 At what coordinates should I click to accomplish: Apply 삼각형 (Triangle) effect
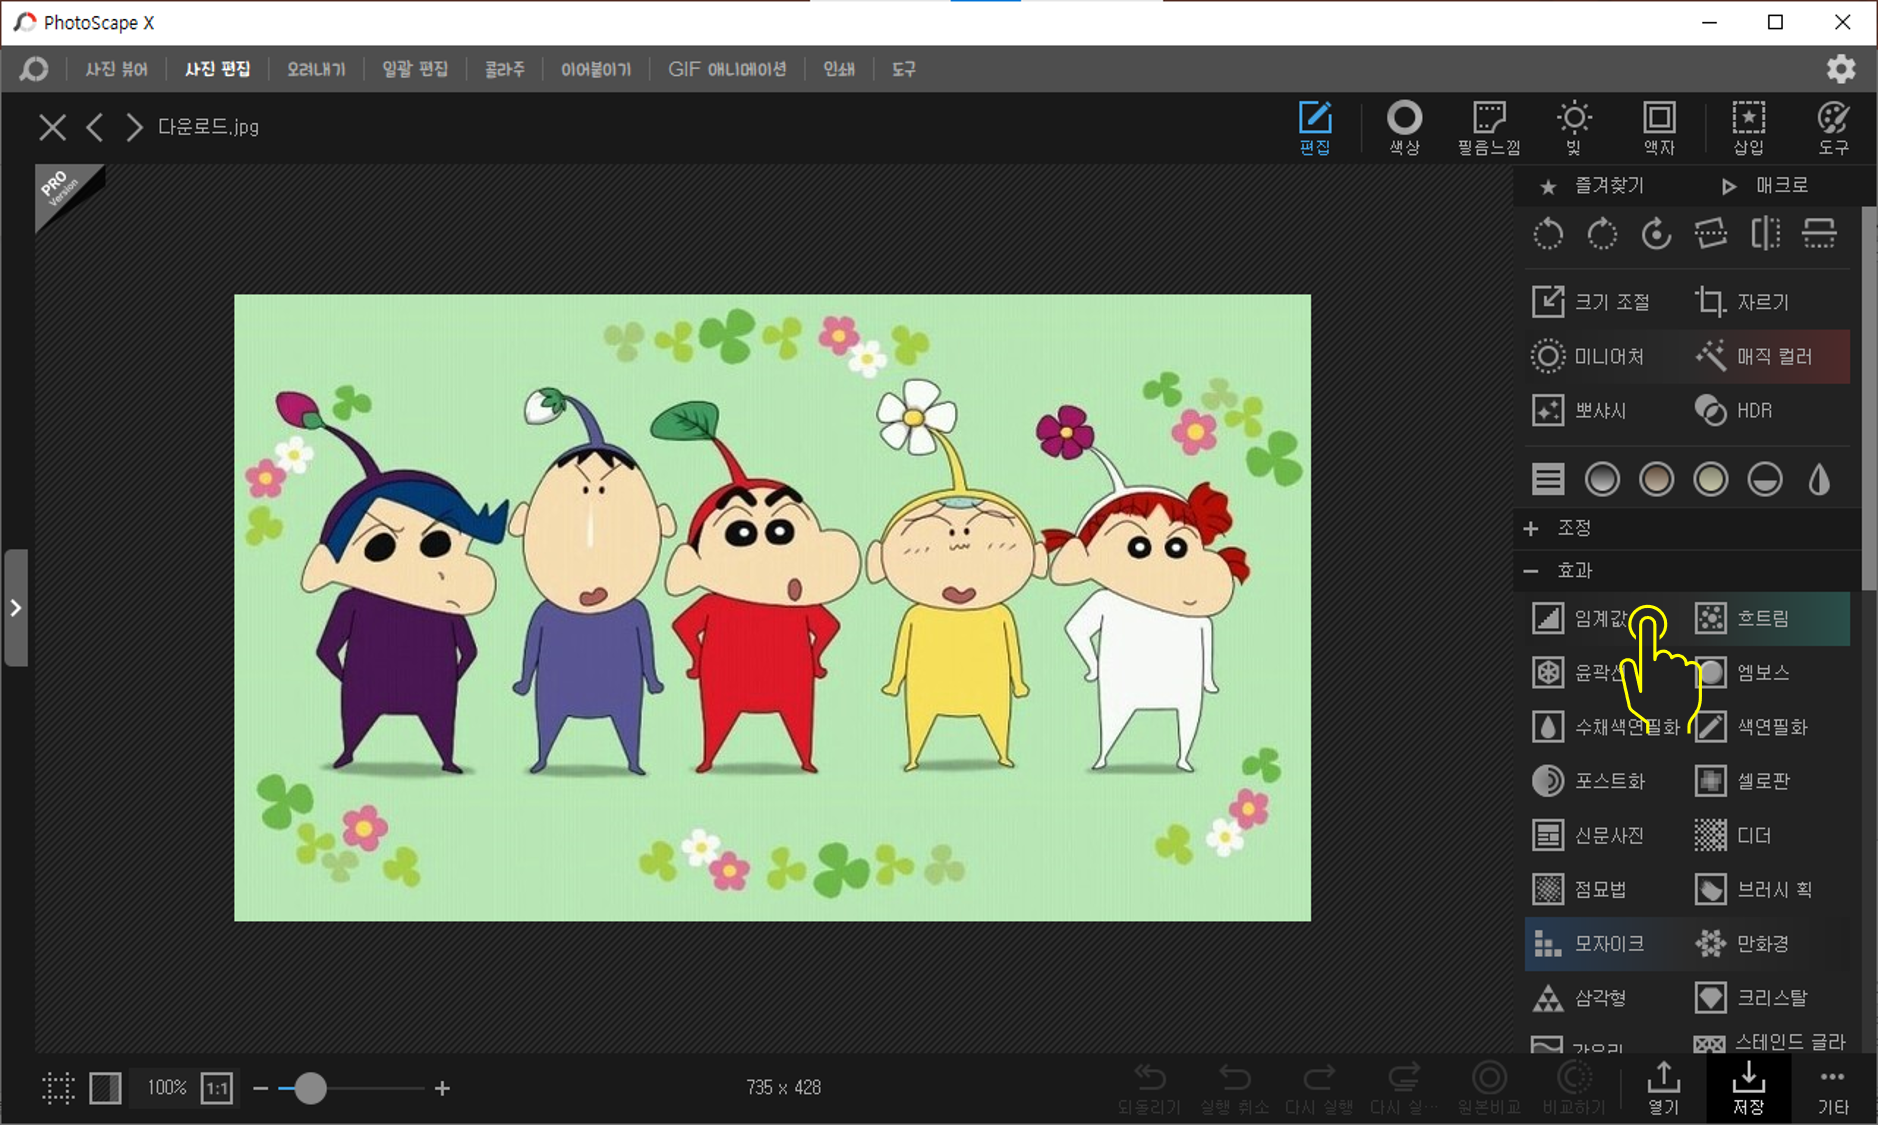pyautogui.click(x=1580, y=997)
